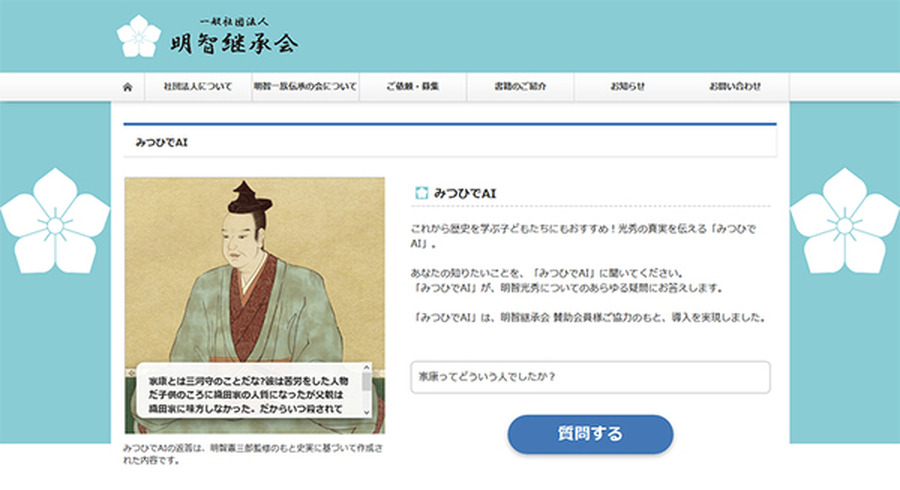Click the small crest icon beside みつひでAI heading
The height and width of the screenshot is (490, 900).
tap(421, 193)
